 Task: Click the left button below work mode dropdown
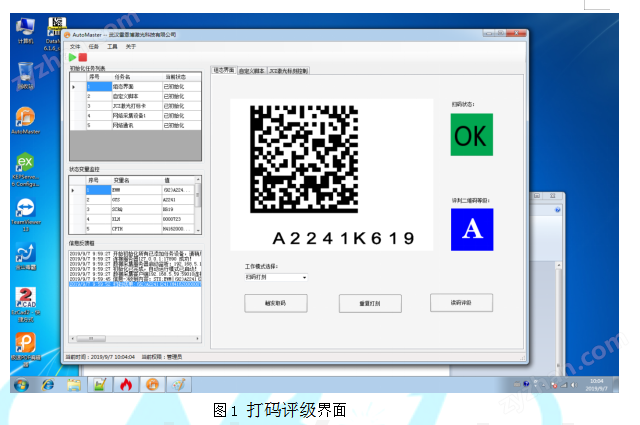pyautogui.click(x=276, y=303)
